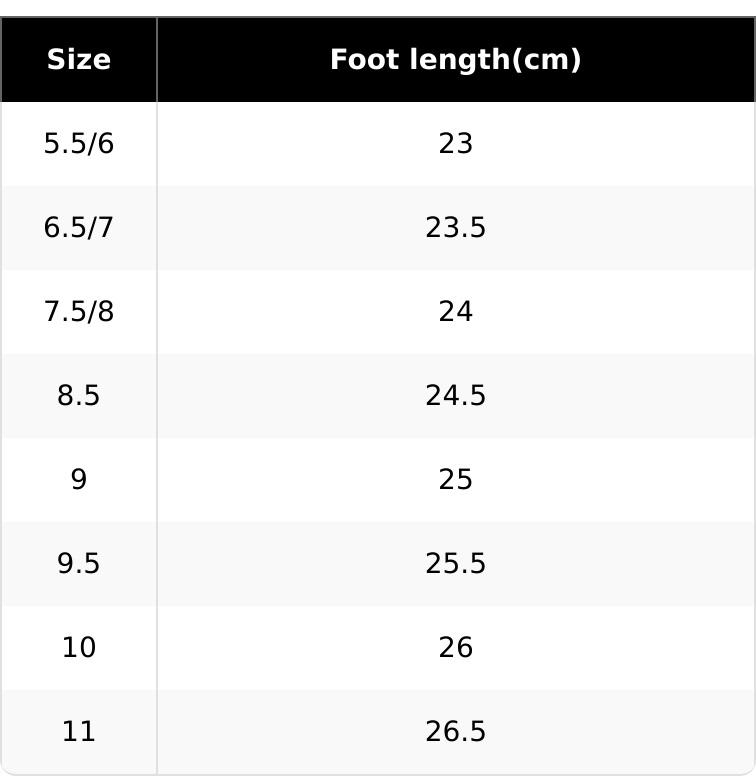Select the 5.5/6 size cell

[x=79, y=144]
